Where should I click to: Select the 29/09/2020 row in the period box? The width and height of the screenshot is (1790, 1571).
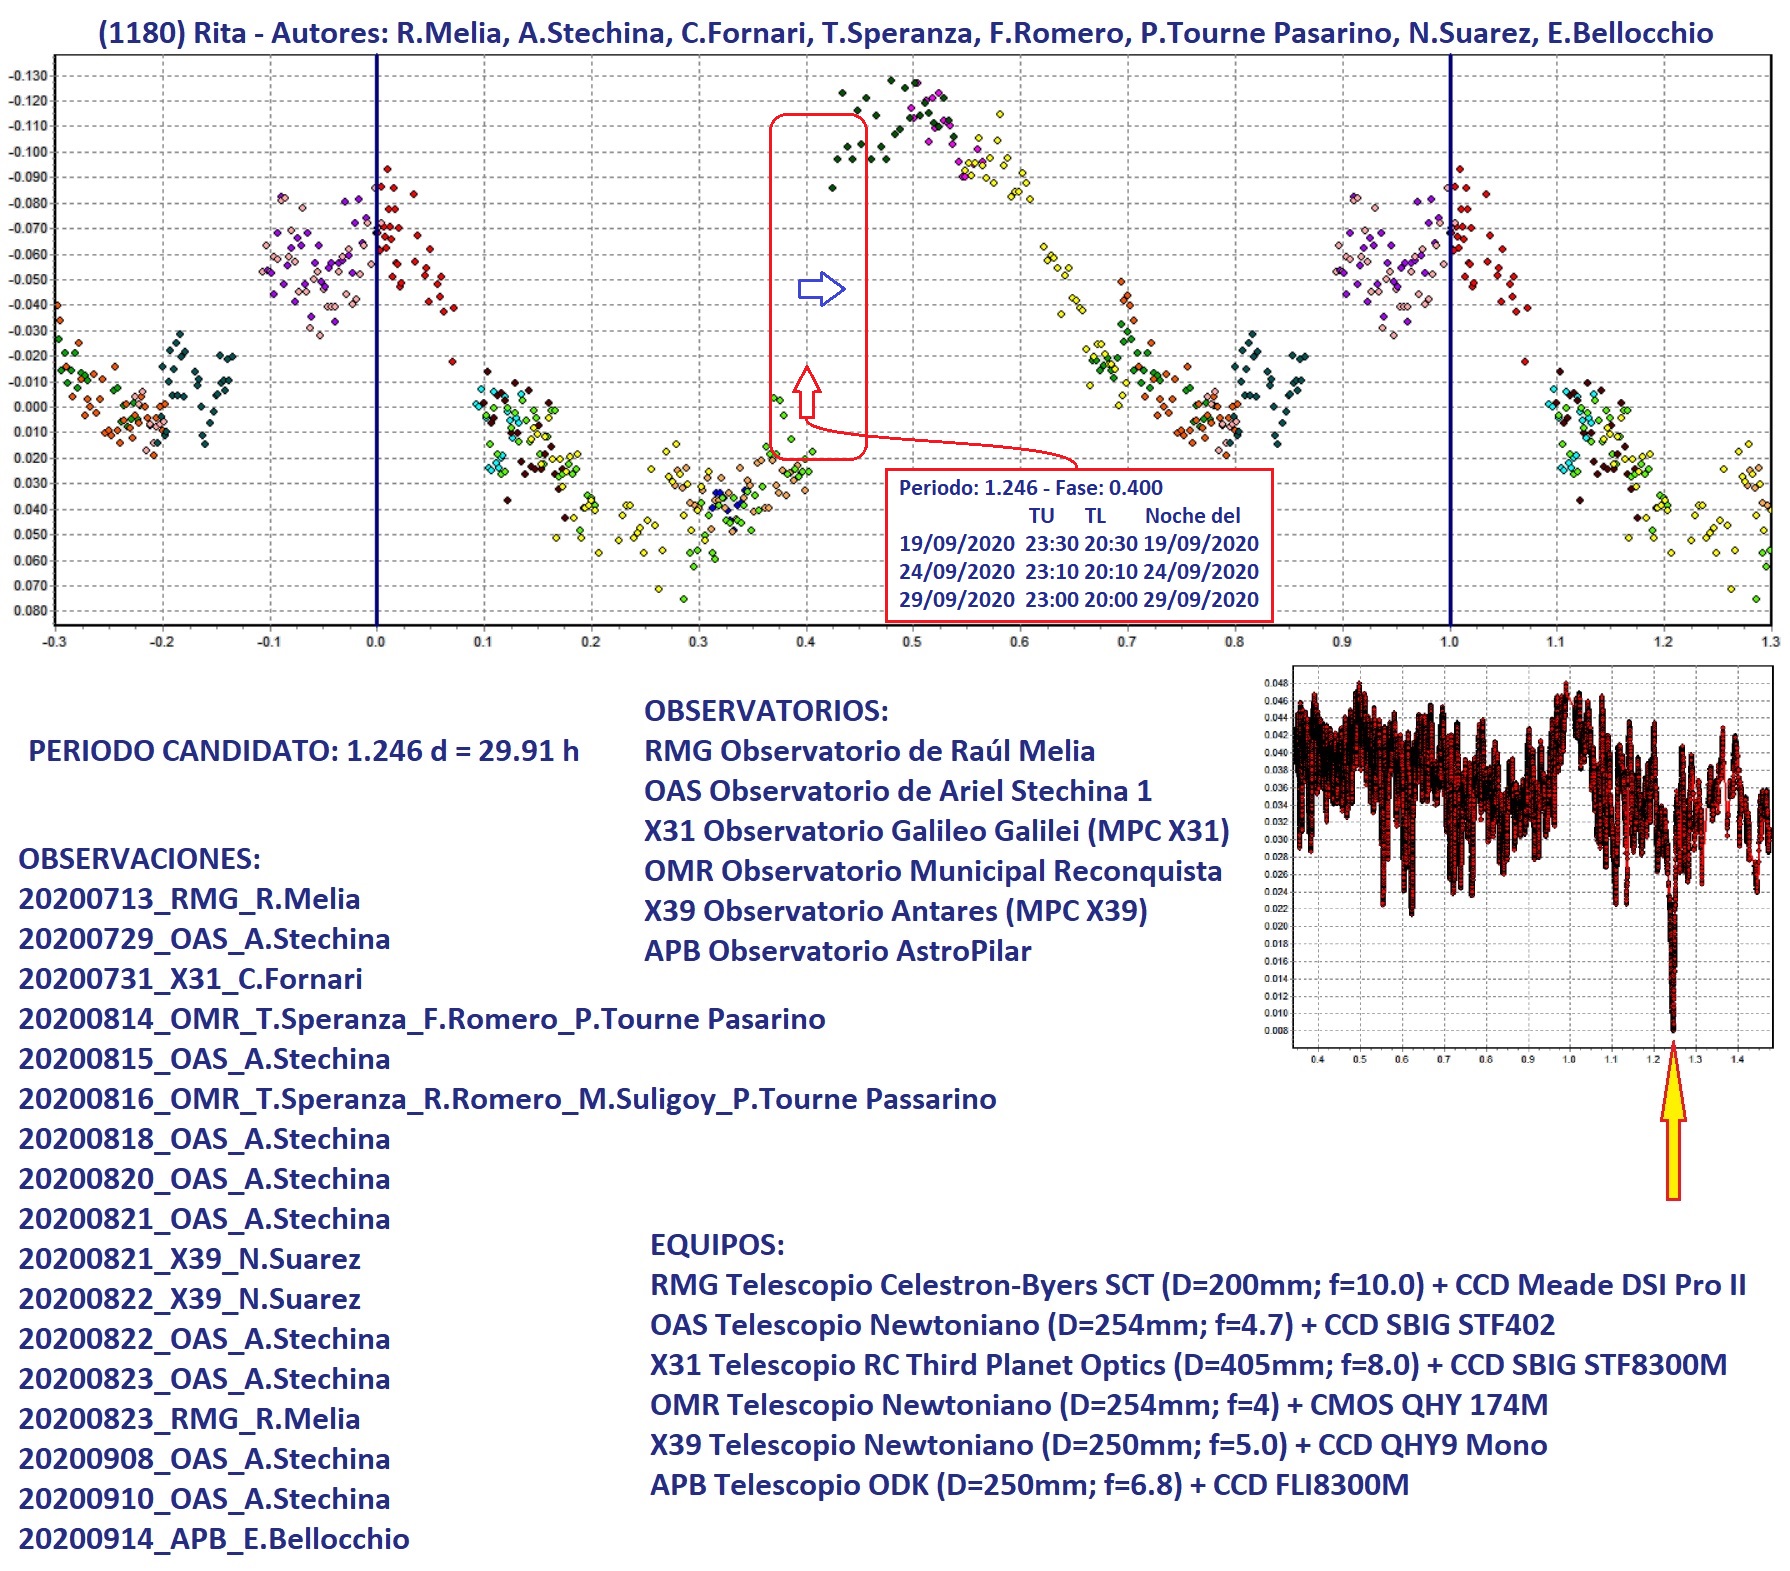coord(1078,600)
